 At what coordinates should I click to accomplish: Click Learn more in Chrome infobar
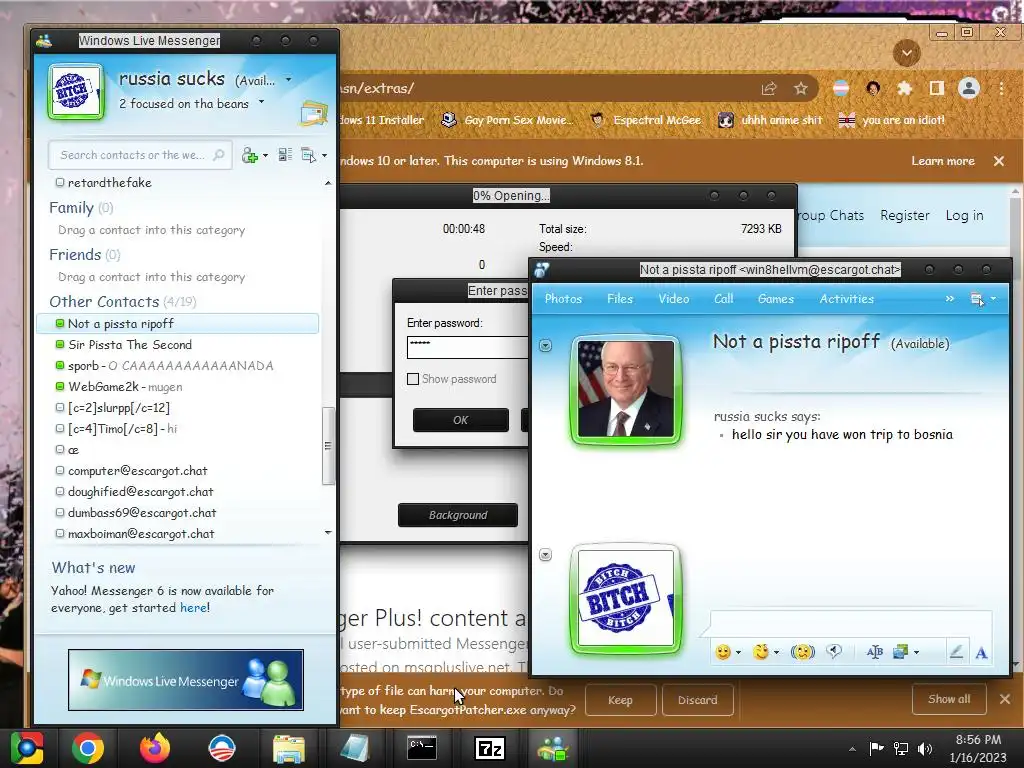point(942,161)
